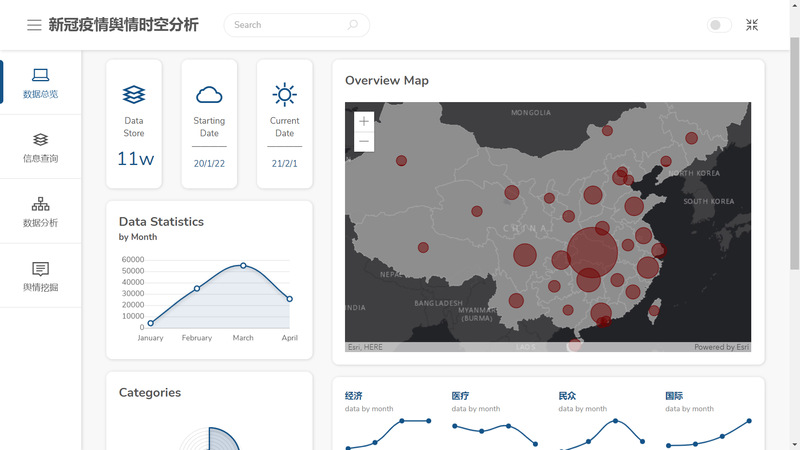Open the 信息查询 sidebar page

40,147
